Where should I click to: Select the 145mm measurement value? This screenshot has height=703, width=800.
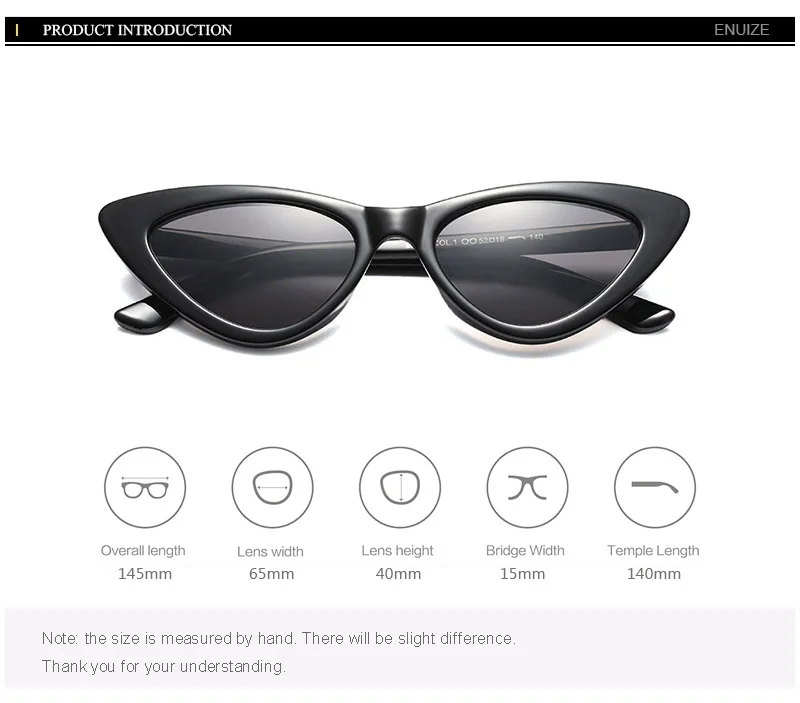[x=145, y=574]
